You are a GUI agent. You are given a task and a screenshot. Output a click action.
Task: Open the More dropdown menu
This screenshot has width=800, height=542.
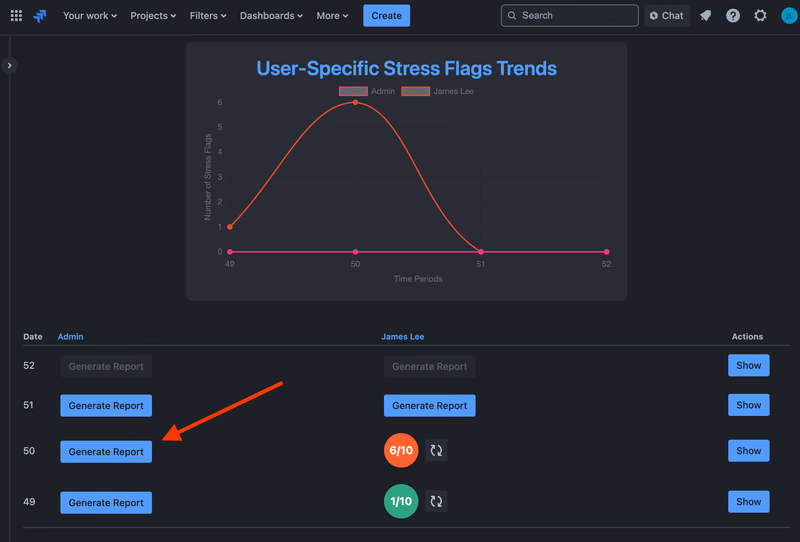pyautogui.click(x=332, y=16)
